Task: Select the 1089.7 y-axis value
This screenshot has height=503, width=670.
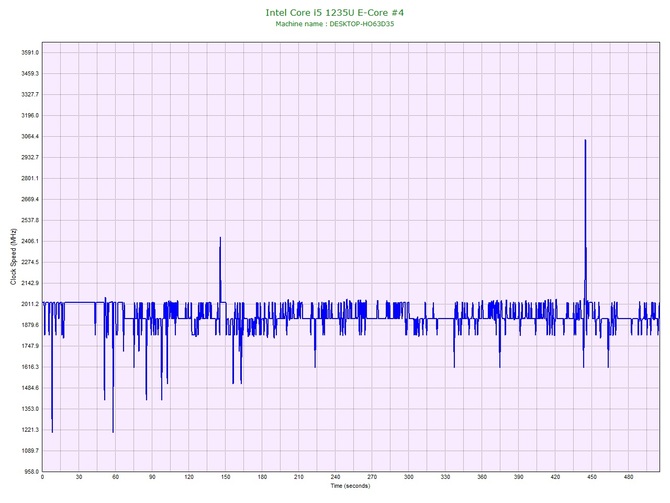Action: 30,450
